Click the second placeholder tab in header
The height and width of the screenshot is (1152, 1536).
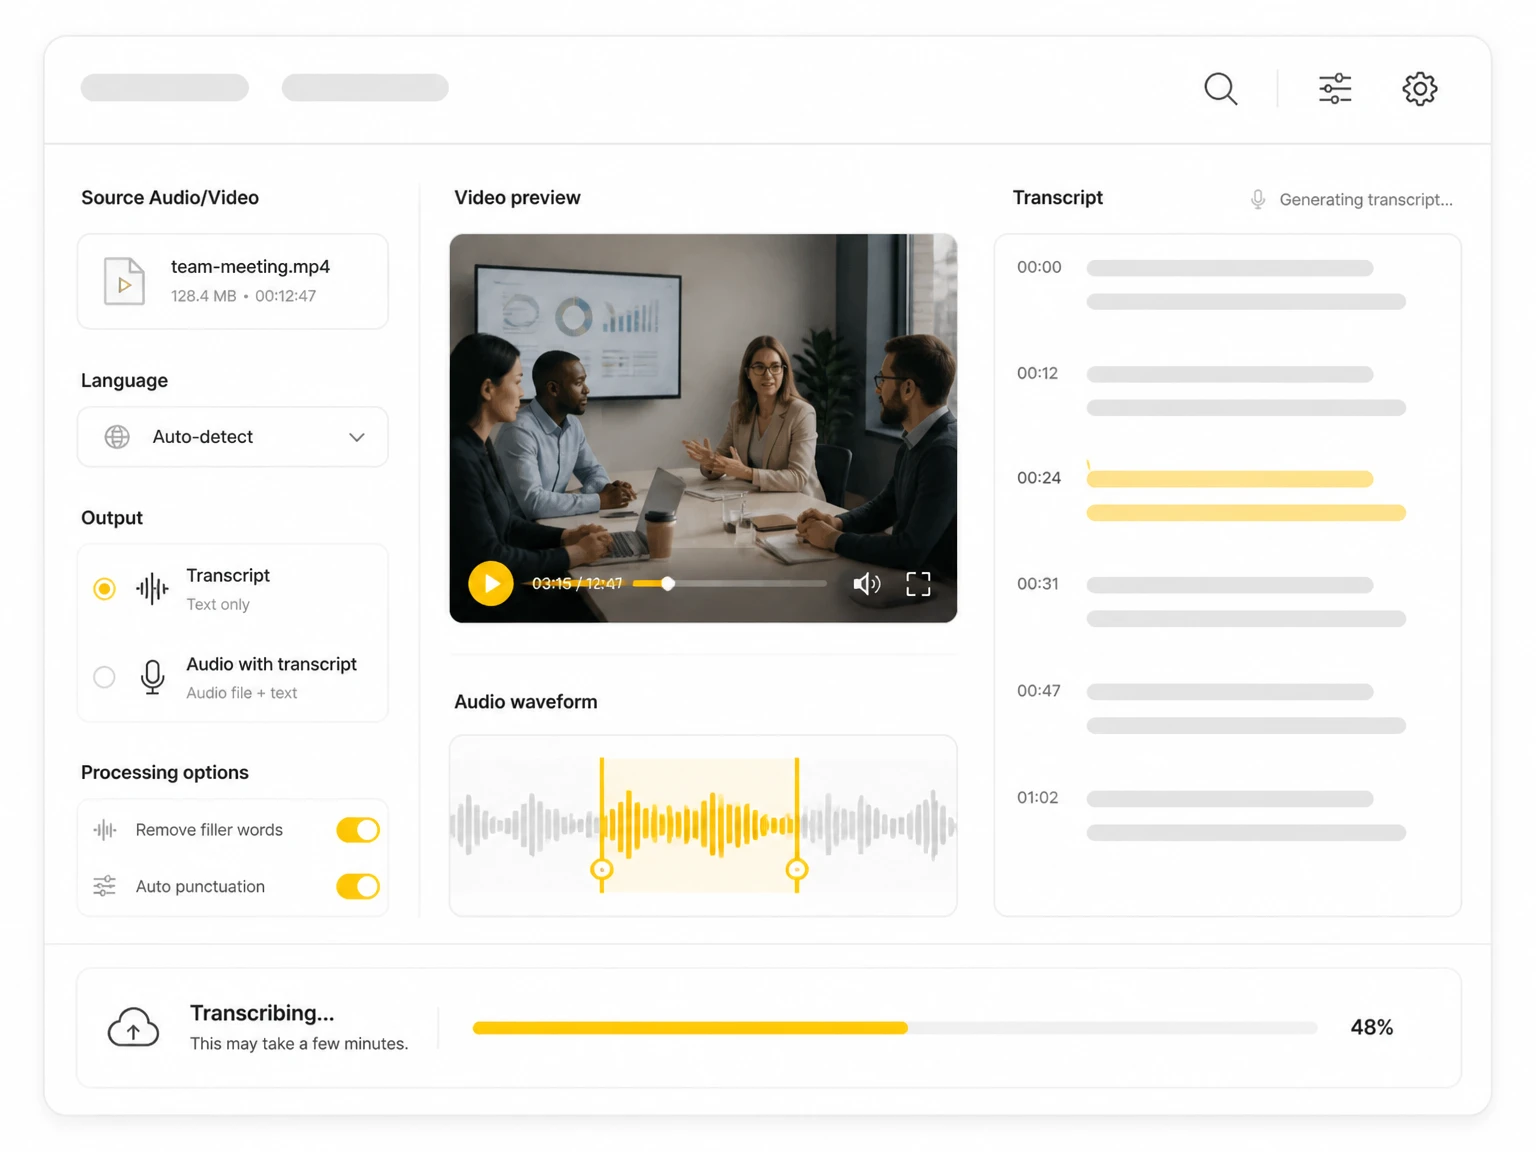pos(365,88)
